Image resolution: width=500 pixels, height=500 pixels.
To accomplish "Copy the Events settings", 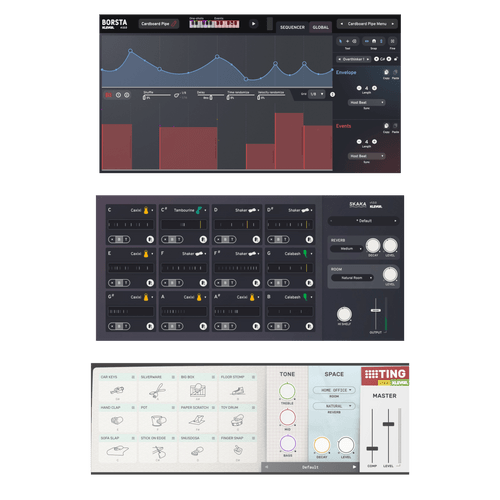I will (x=386, y=126).
